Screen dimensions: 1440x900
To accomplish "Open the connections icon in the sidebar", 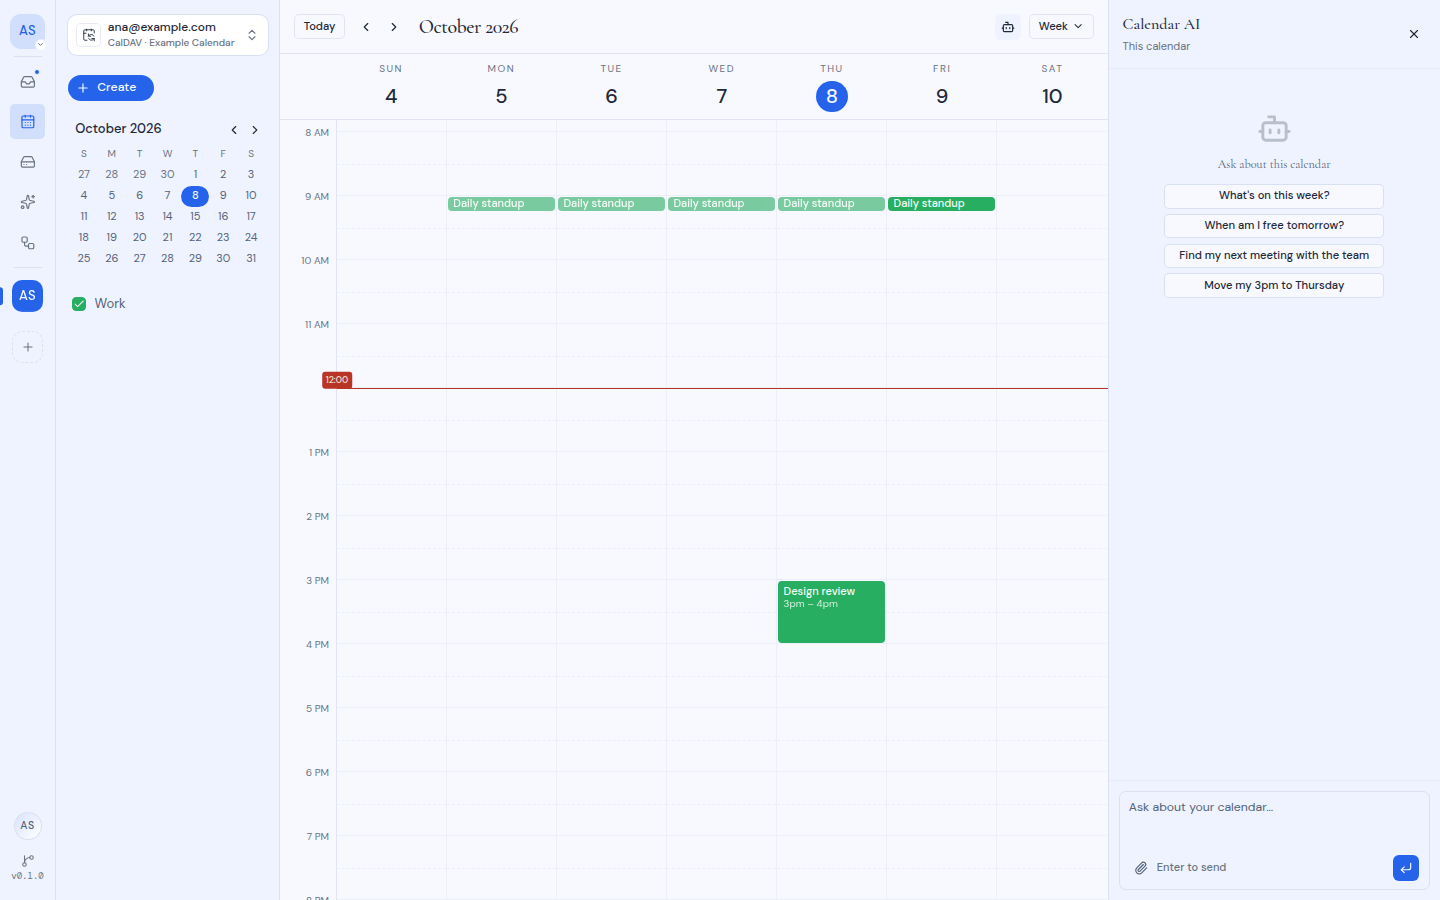I will coord(28,243).
